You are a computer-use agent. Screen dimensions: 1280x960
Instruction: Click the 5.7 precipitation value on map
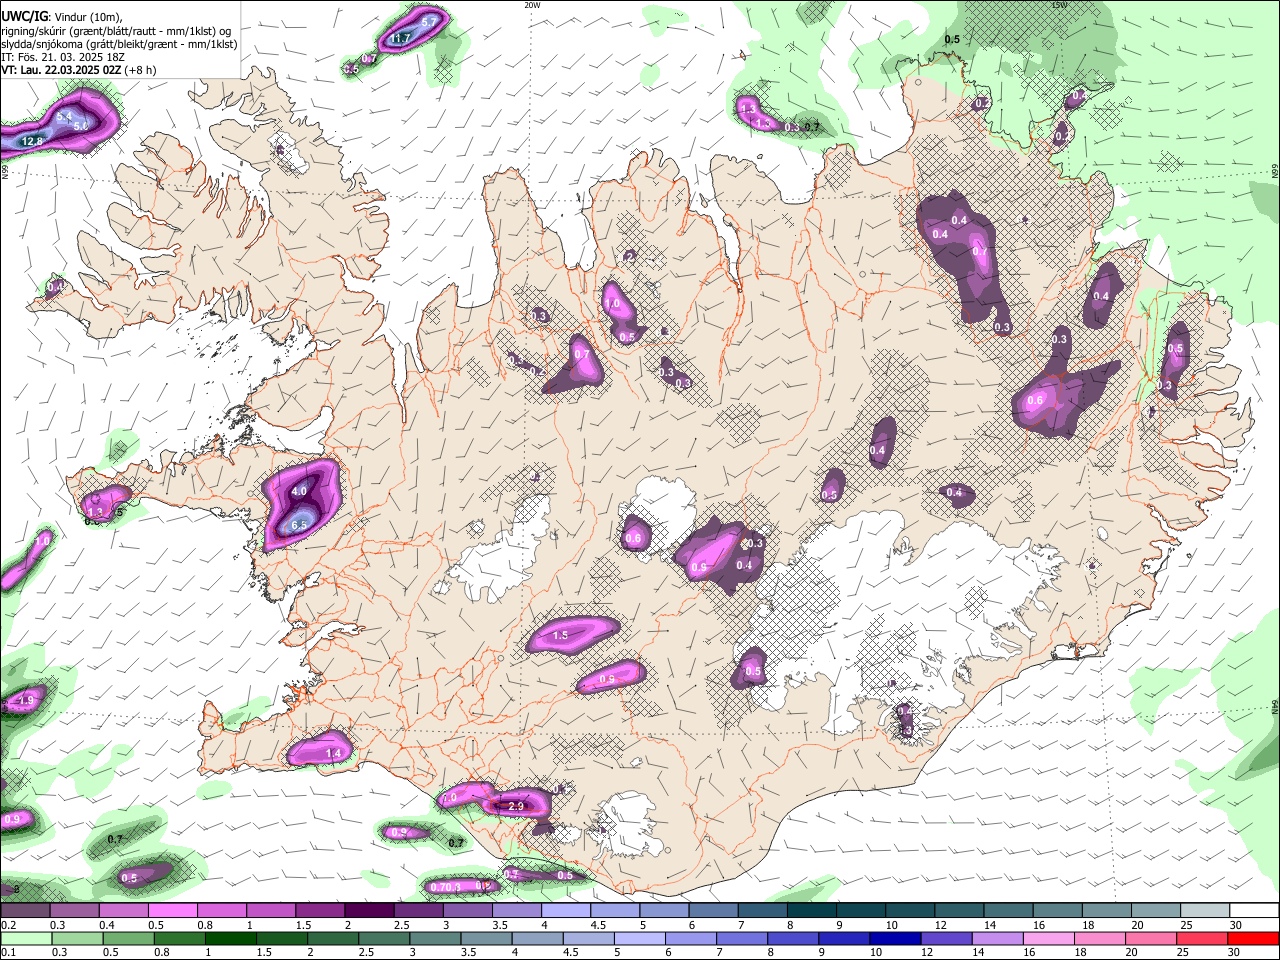[429, 21]
